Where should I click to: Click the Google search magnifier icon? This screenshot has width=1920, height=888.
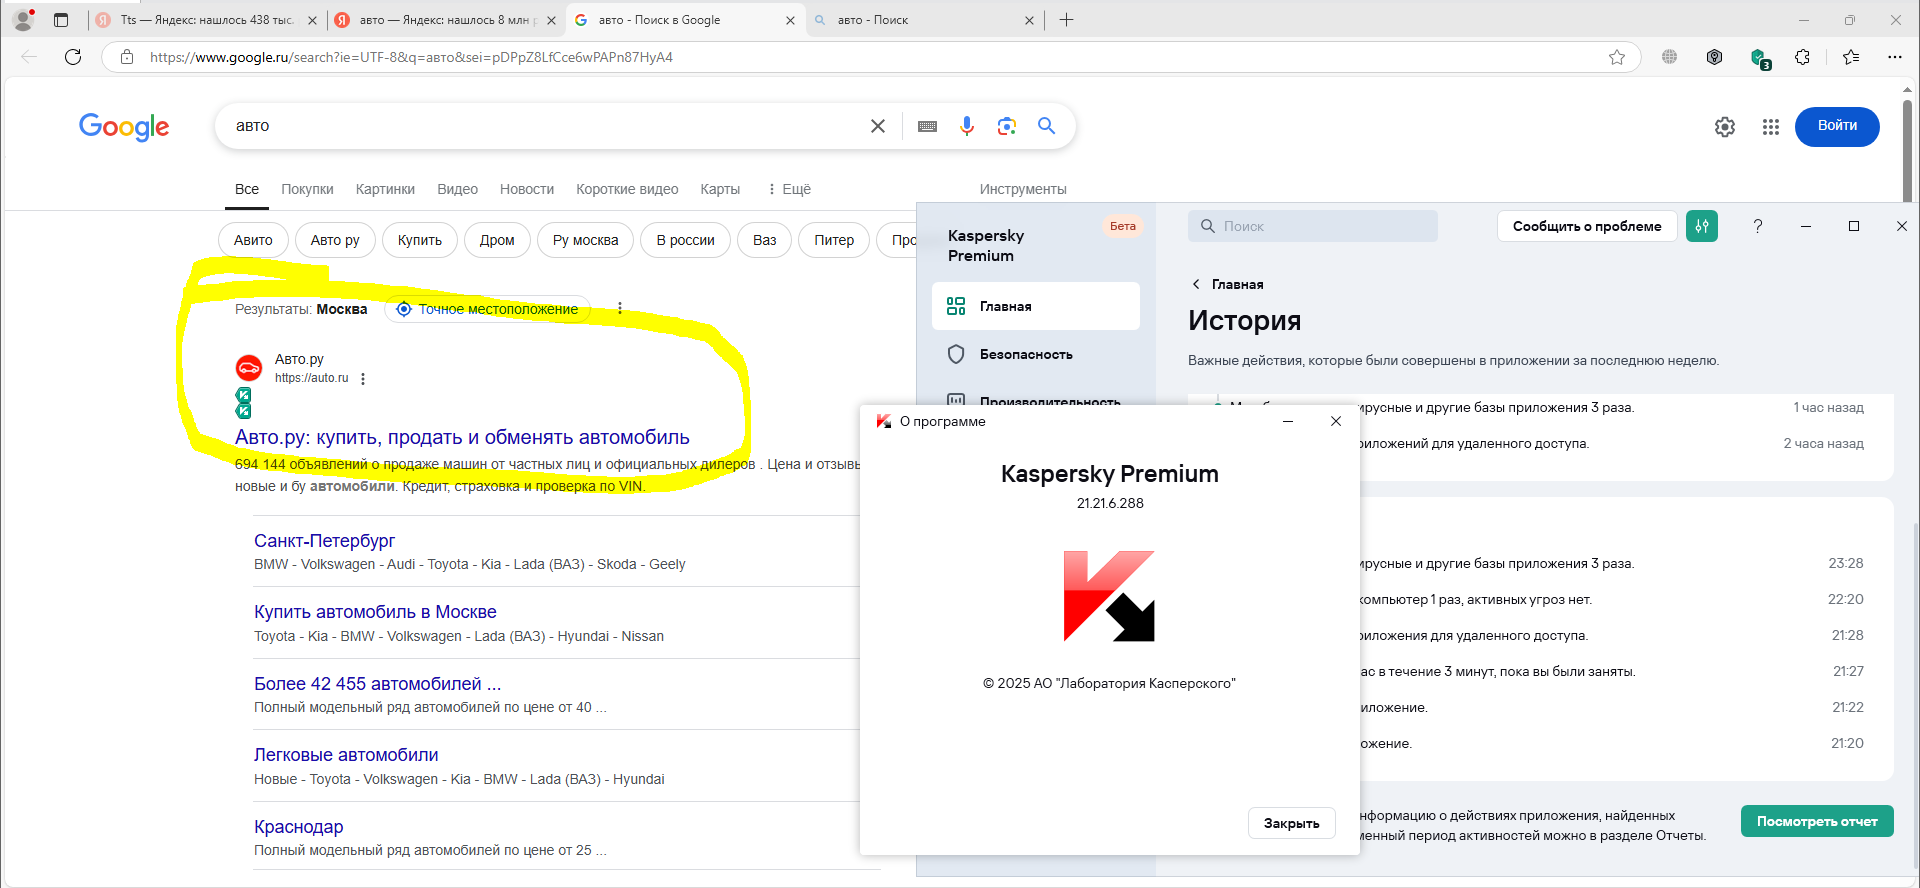(1047, 126)
